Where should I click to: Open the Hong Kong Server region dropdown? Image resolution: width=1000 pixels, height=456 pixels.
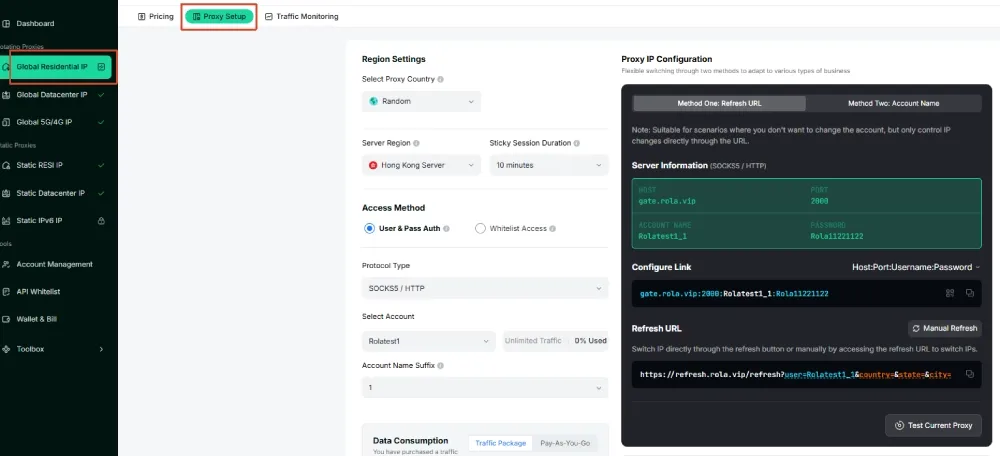tap(422, 165)
